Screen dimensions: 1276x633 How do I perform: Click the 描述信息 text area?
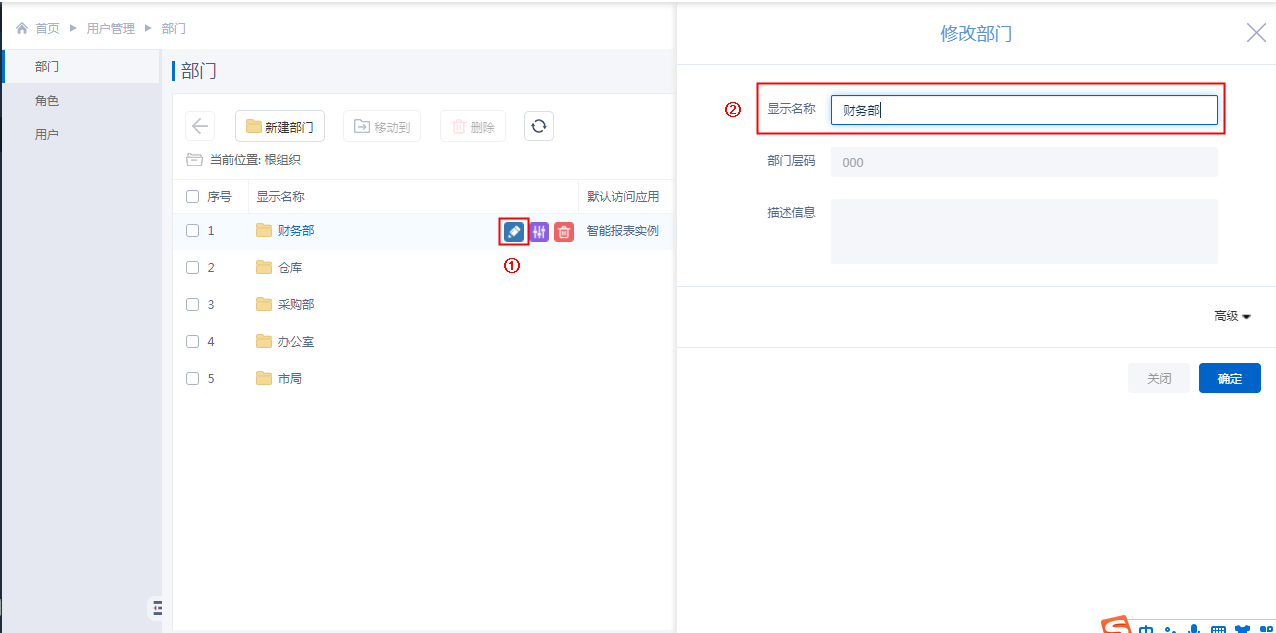[1023, 231]
